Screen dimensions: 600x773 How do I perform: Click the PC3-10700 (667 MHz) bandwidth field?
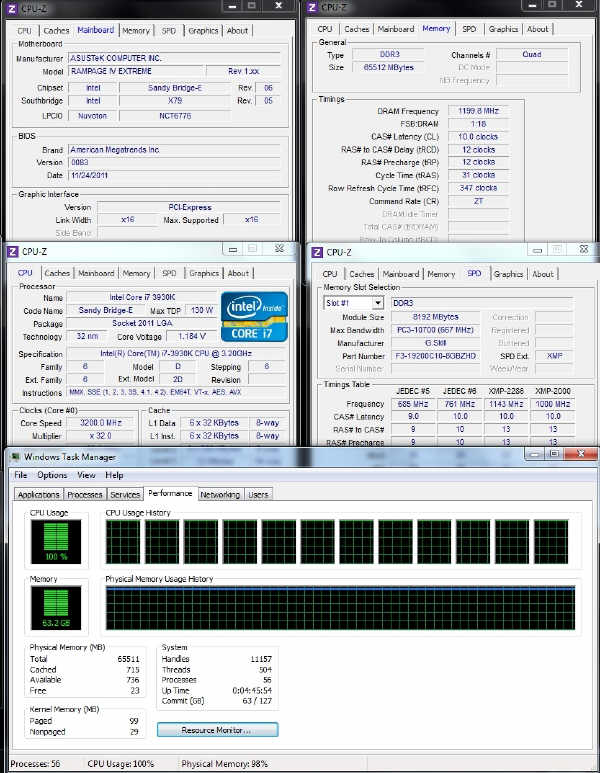pyautogui.click(x=435, y=330)
